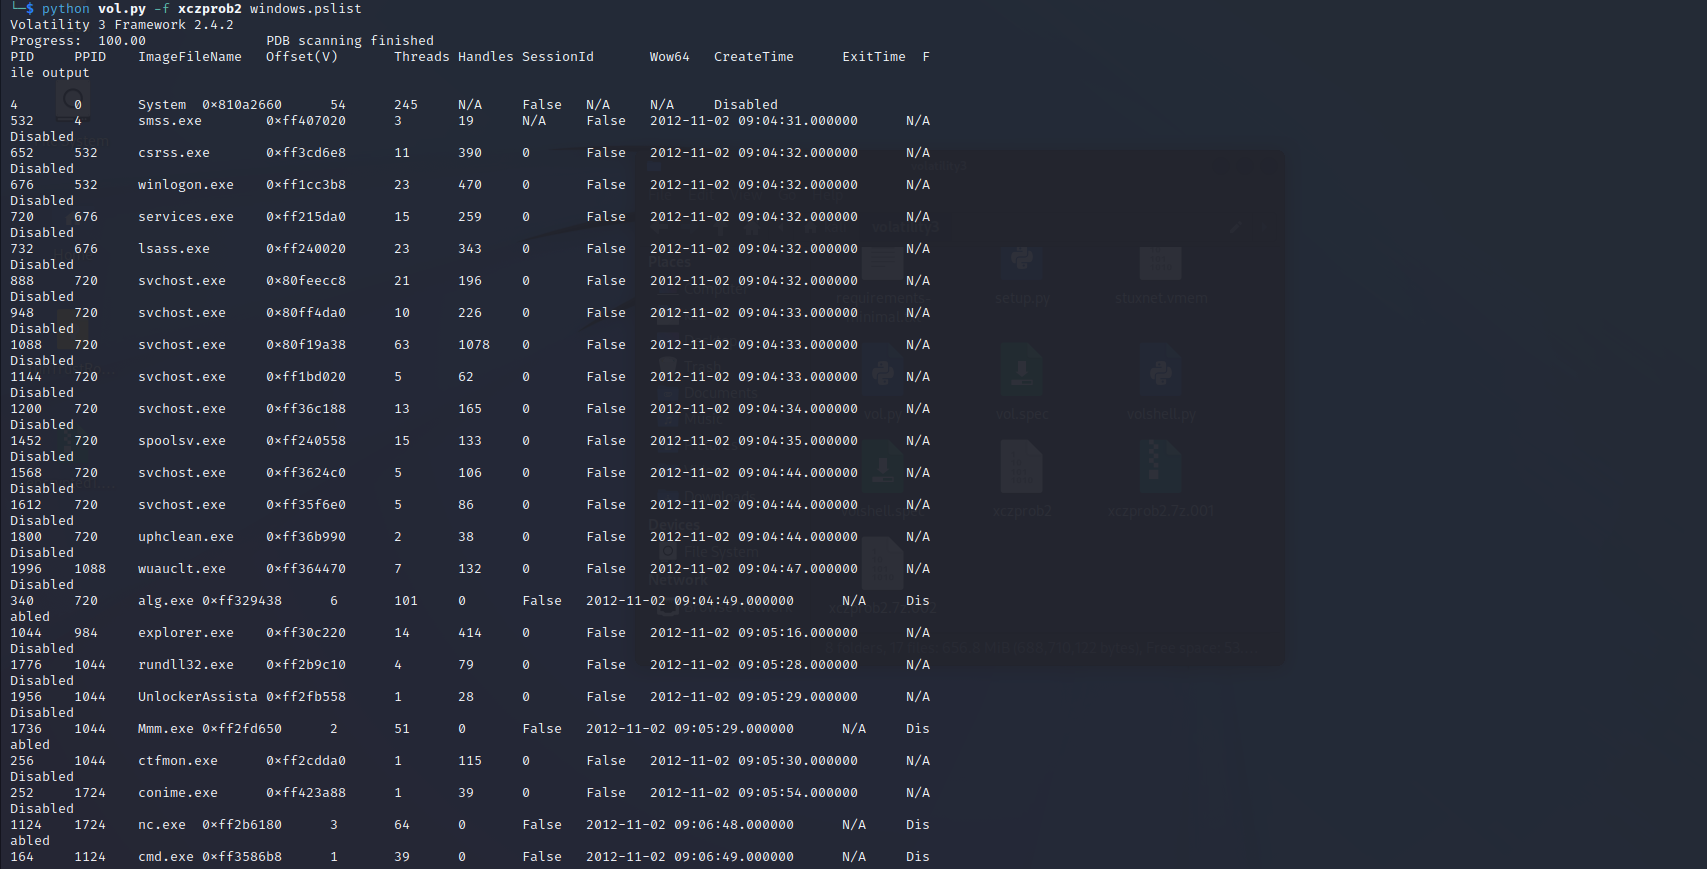
Task: Click offset '0×ff2b6180' in nc.exe row
Action: point(242,825)
